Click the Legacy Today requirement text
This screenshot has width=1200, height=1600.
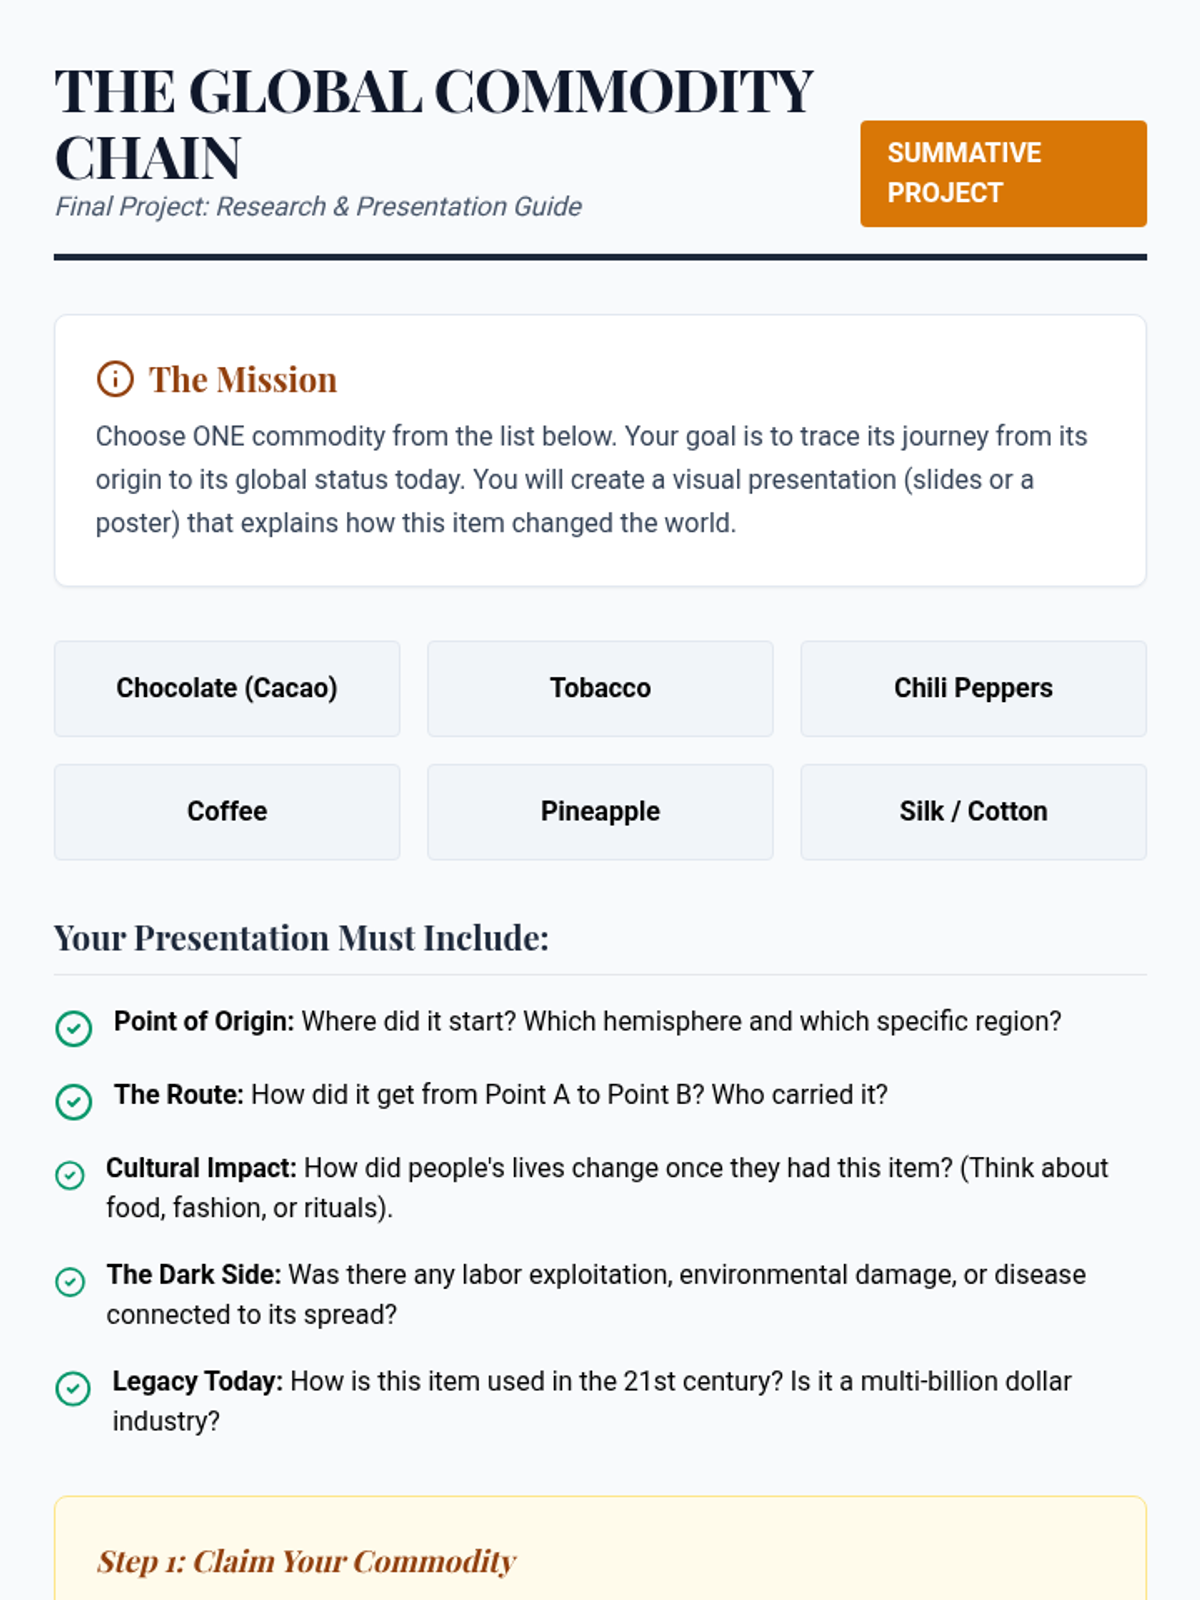pos(591,1400)
